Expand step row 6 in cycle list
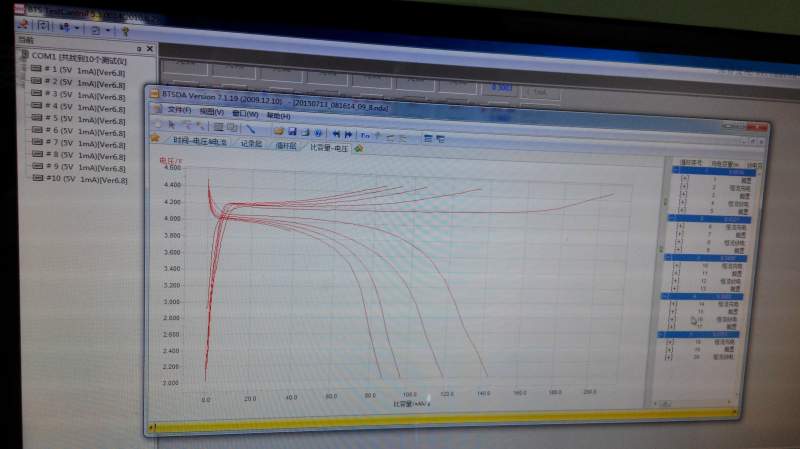This screenshot has height=449, width=800. 680,226
